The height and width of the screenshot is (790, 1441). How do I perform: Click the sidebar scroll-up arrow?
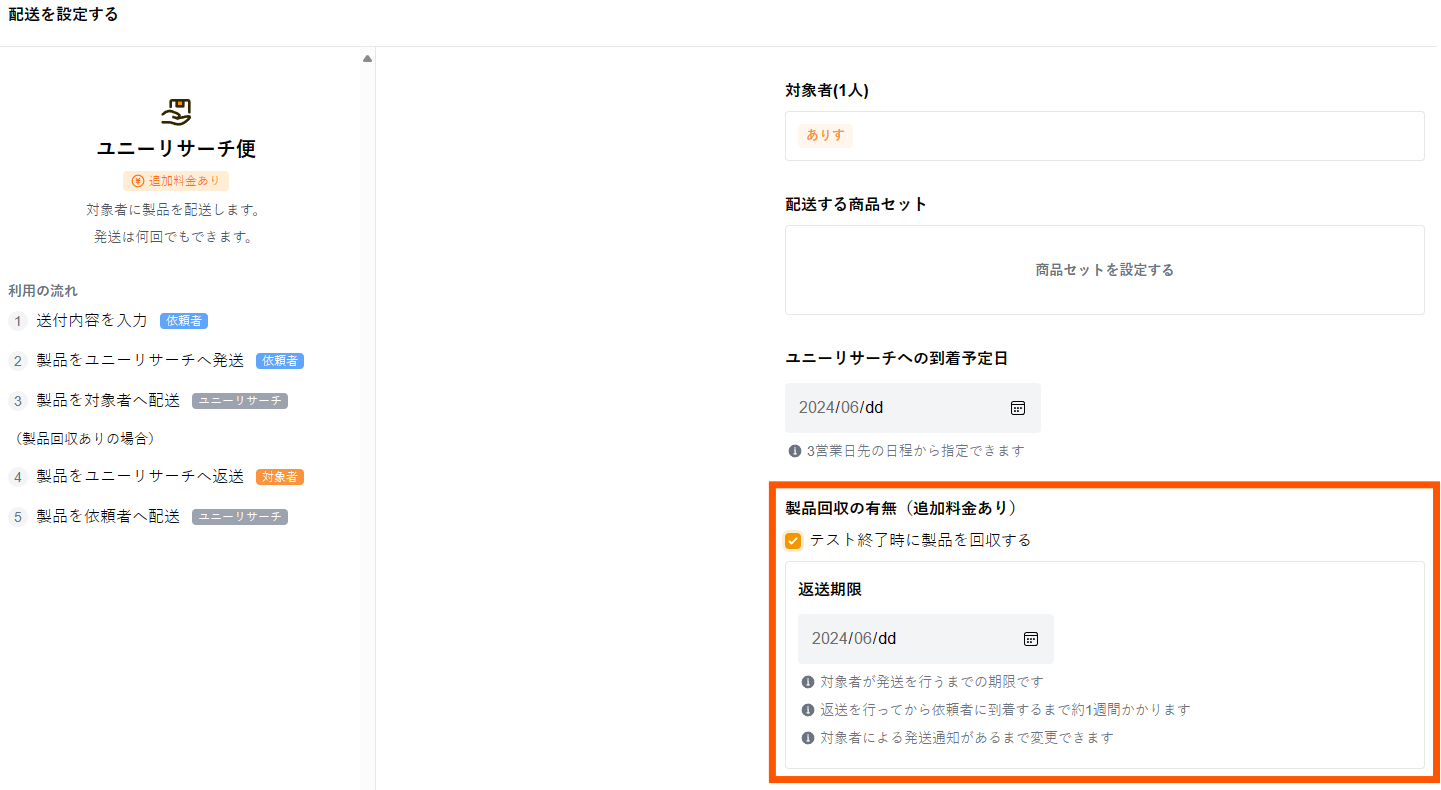click(367, 59)
